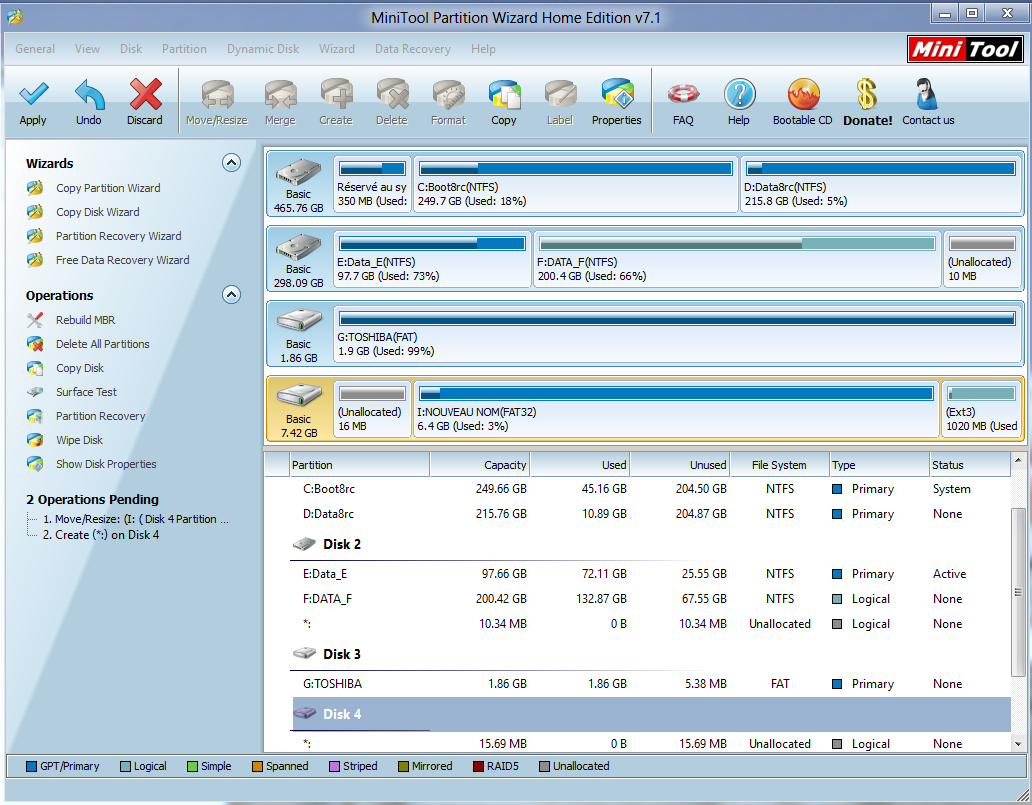1032x805 pixels.
Task: Click the Unallocated gray legend swatch
Action: coord(544,766)
